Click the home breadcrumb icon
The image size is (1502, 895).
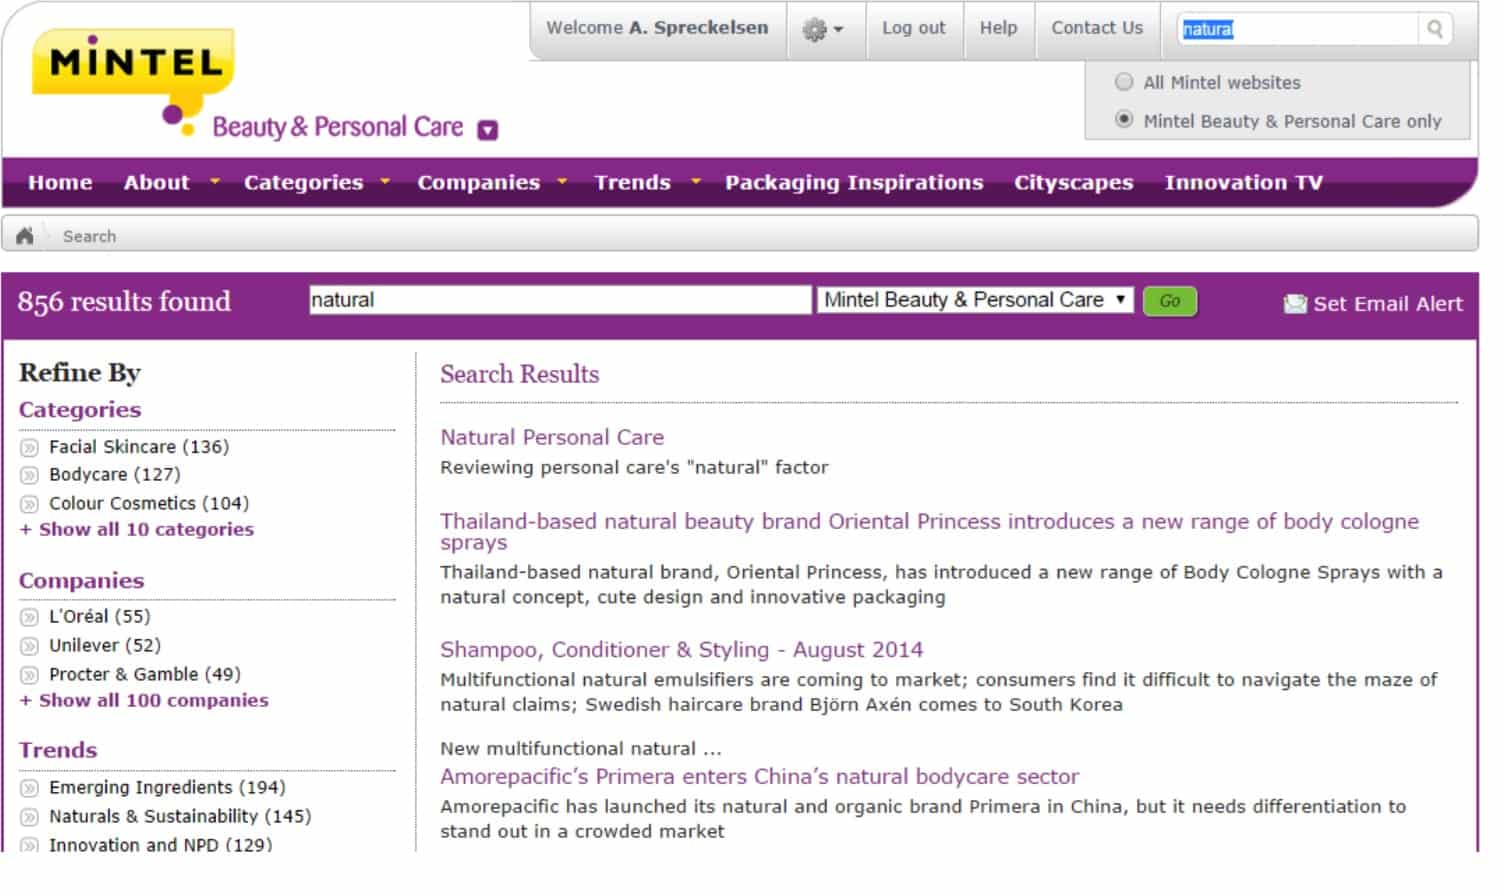[25, 236]
